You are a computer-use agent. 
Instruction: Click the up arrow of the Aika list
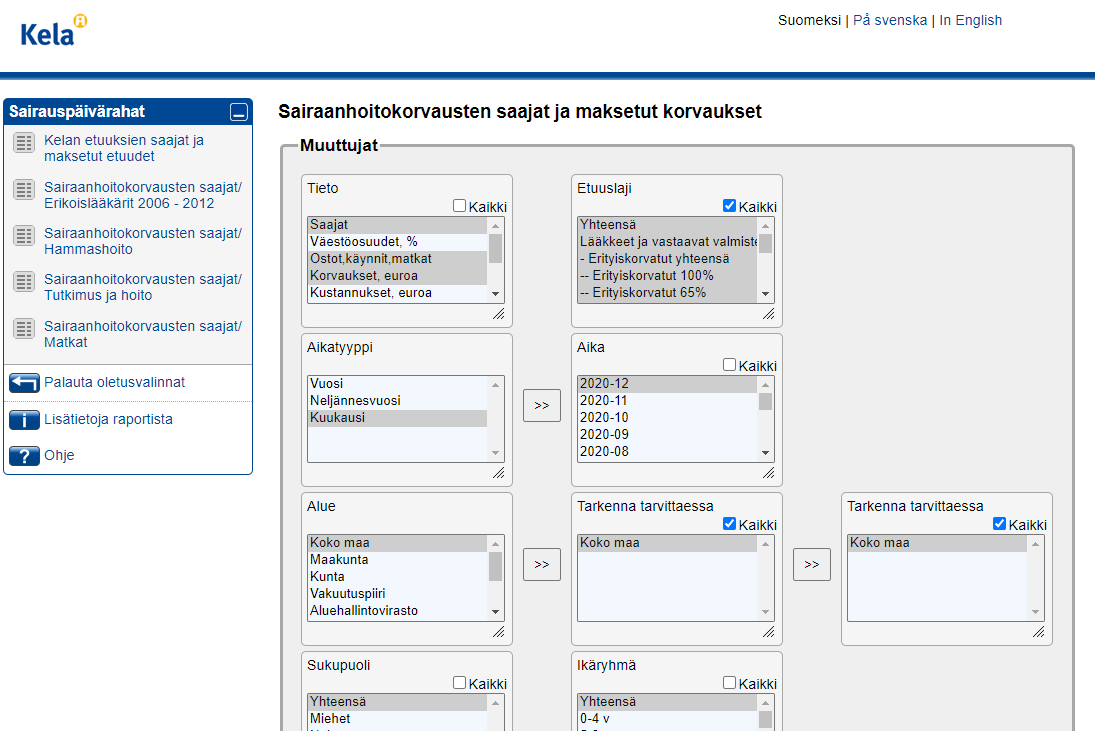(x=766, y=385)
